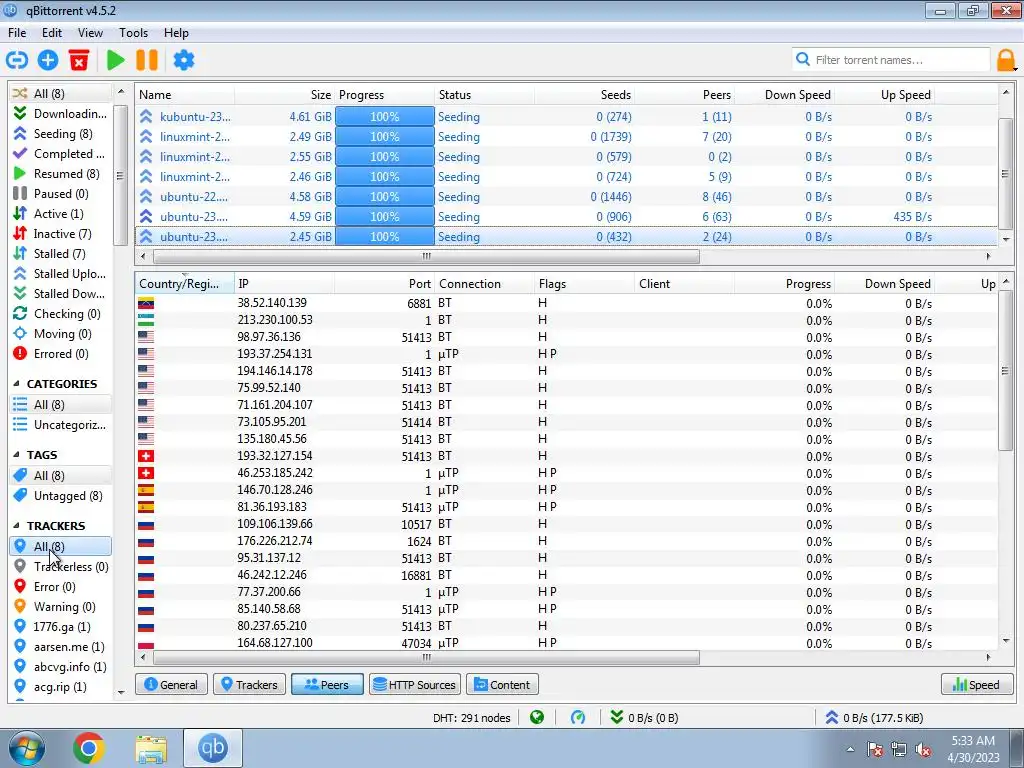
Task: Click the orange lock icon in toolbar
Action: coord(1006,60)
